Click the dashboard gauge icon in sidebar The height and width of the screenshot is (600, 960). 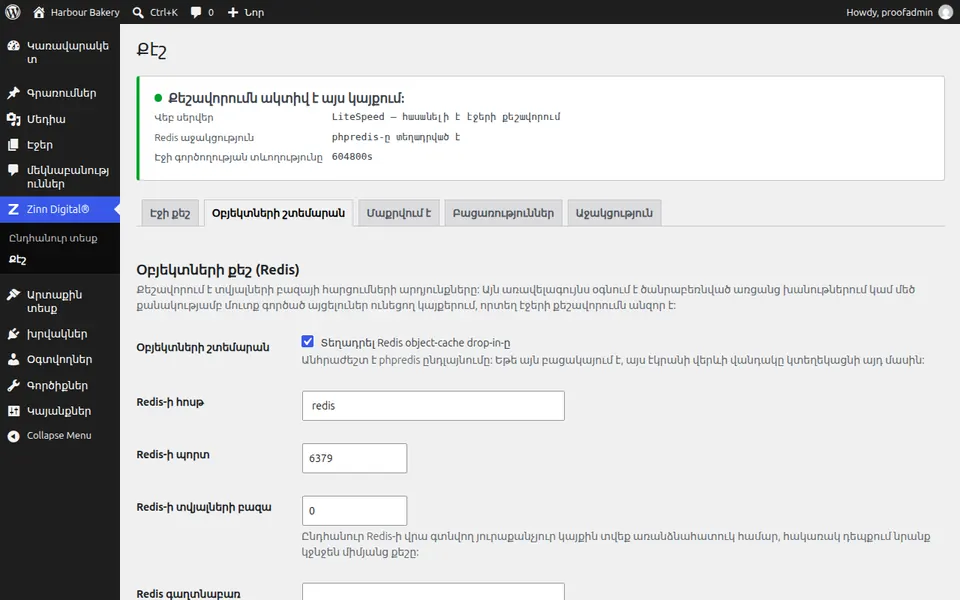13,46
